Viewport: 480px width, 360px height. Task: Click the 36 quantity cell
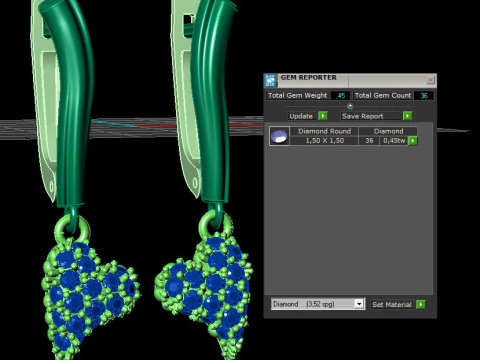point(369,141)
